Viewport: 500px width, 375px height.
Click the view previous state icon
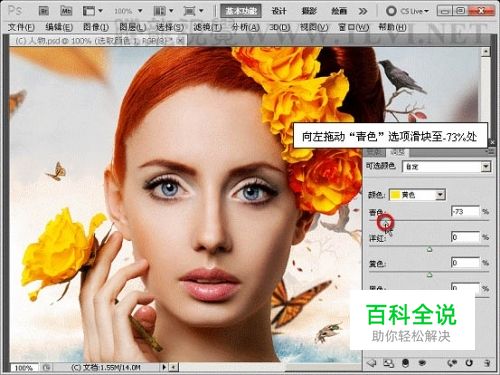click(x=452, y=363)
